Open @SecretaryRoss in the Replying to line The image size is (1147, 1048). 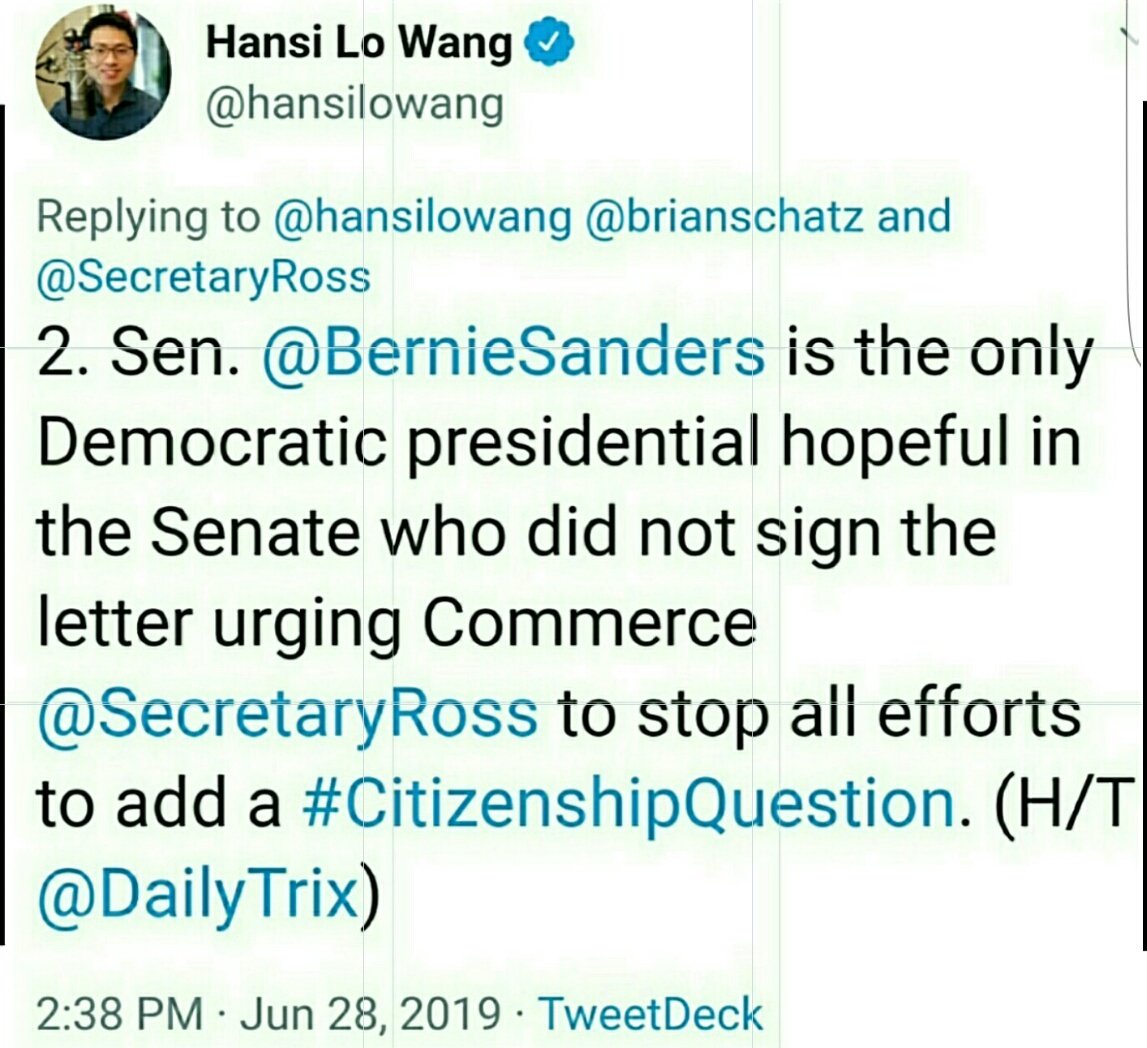pyautogui.click(x=204, y=277)
